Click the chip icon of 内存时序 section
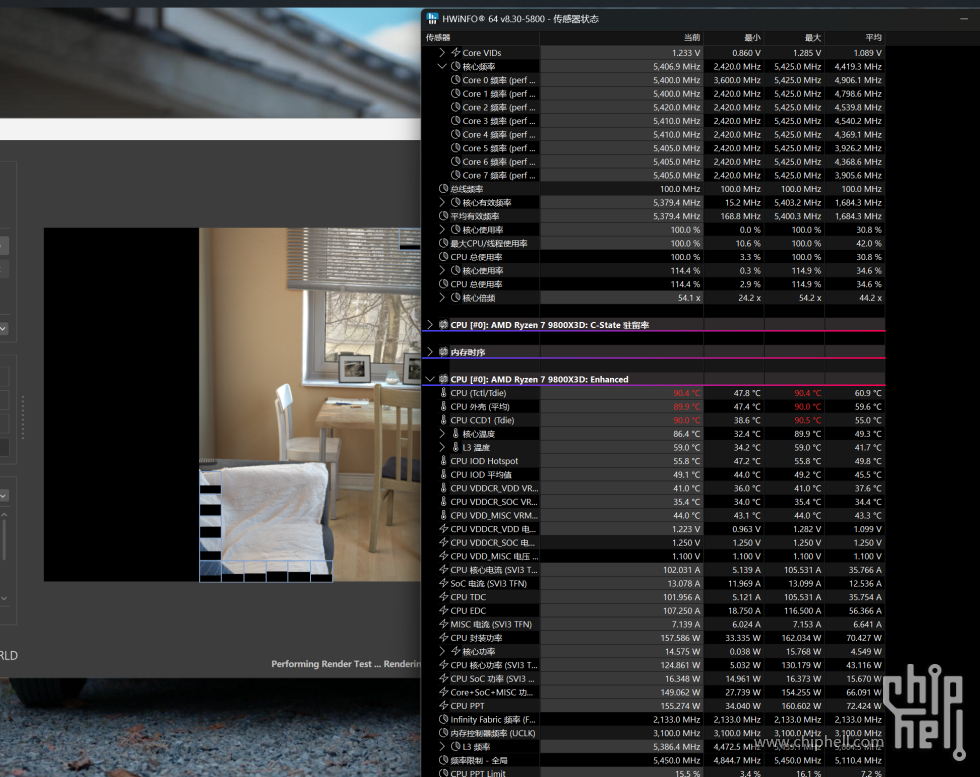Image resolution: width=980 pixels, height=777 pixels. coord(443,352)
